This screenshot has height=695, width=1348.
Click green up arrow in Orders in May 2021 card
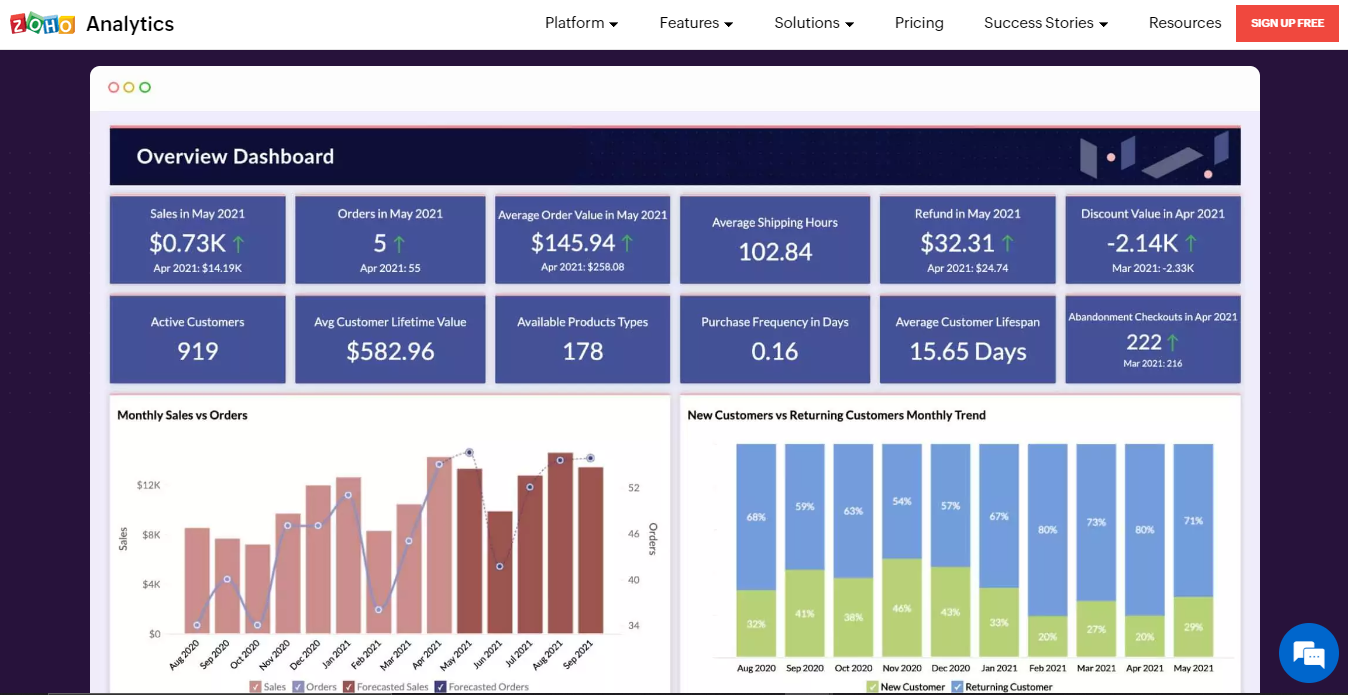[399, 243]
